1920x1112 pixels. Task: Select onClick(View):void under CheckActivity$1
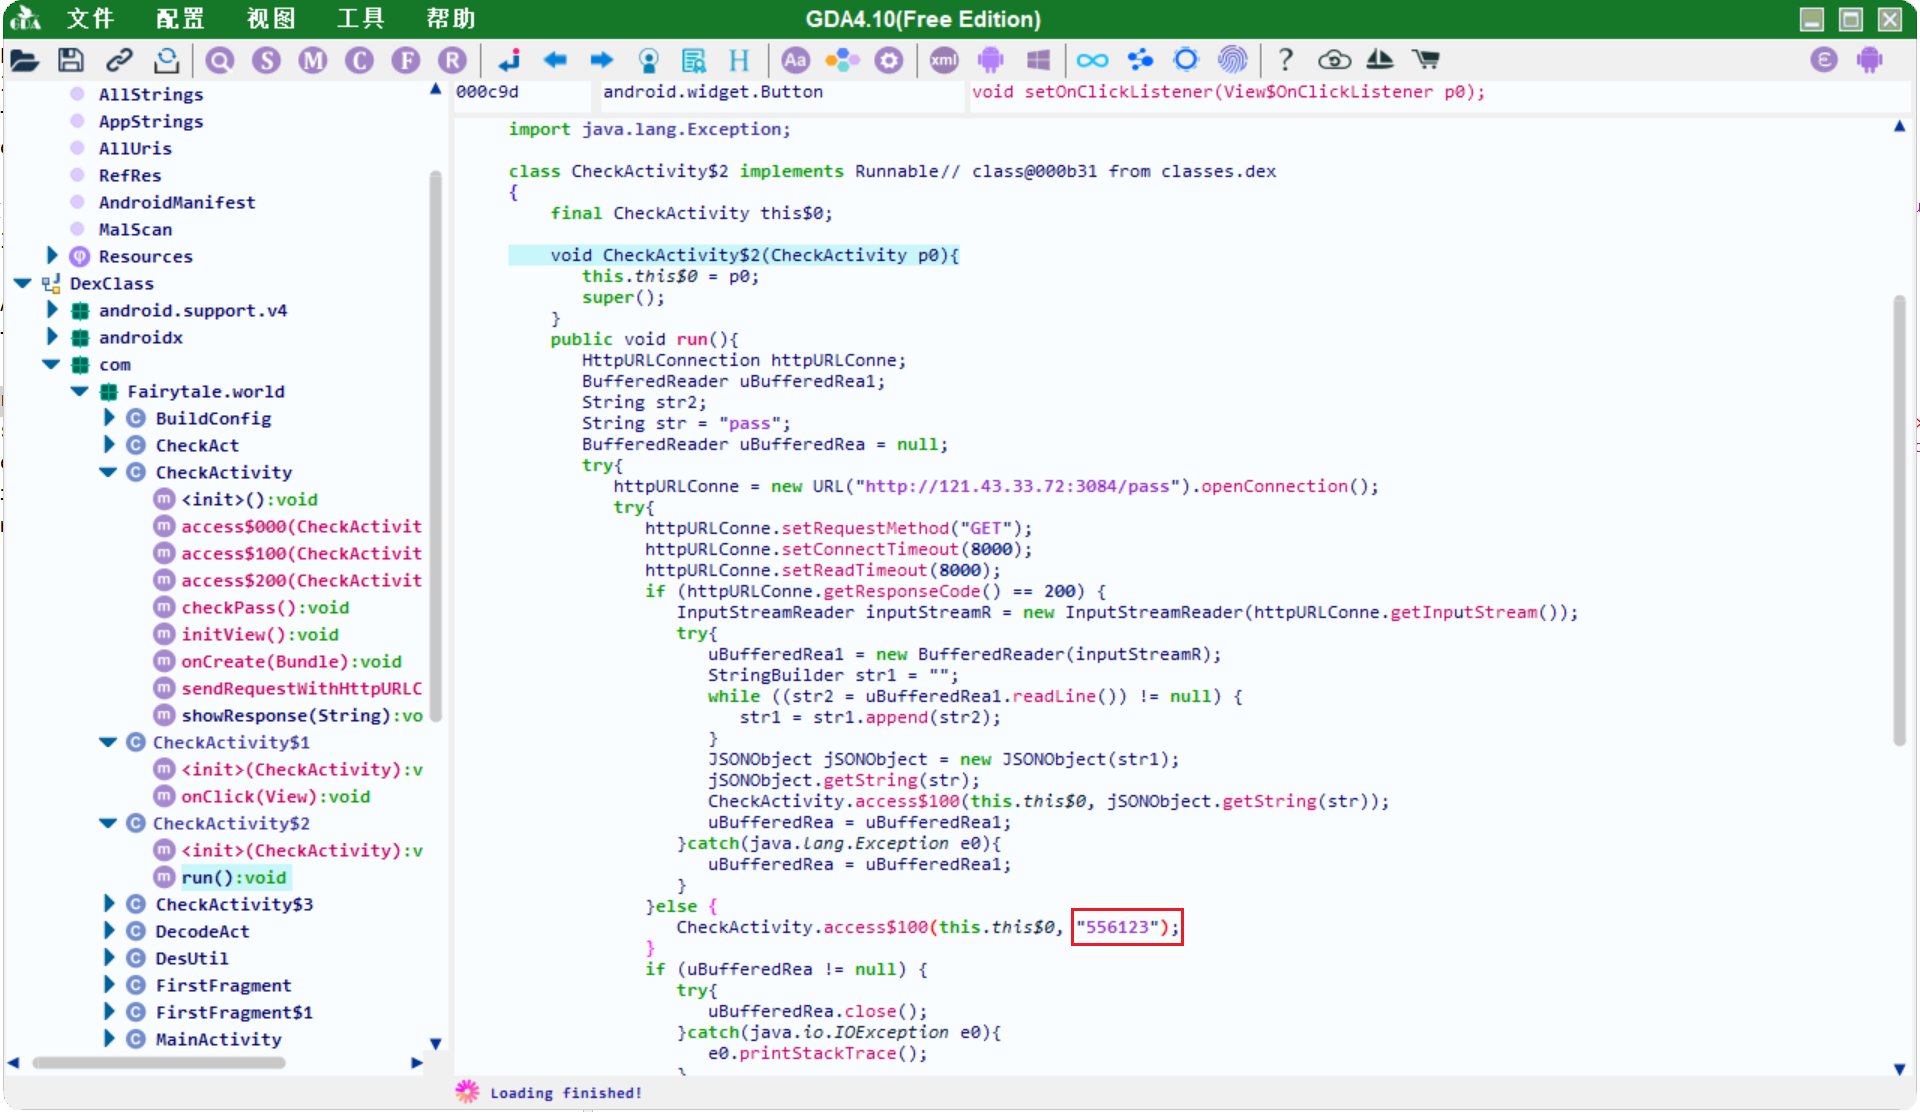coord(275,796)
